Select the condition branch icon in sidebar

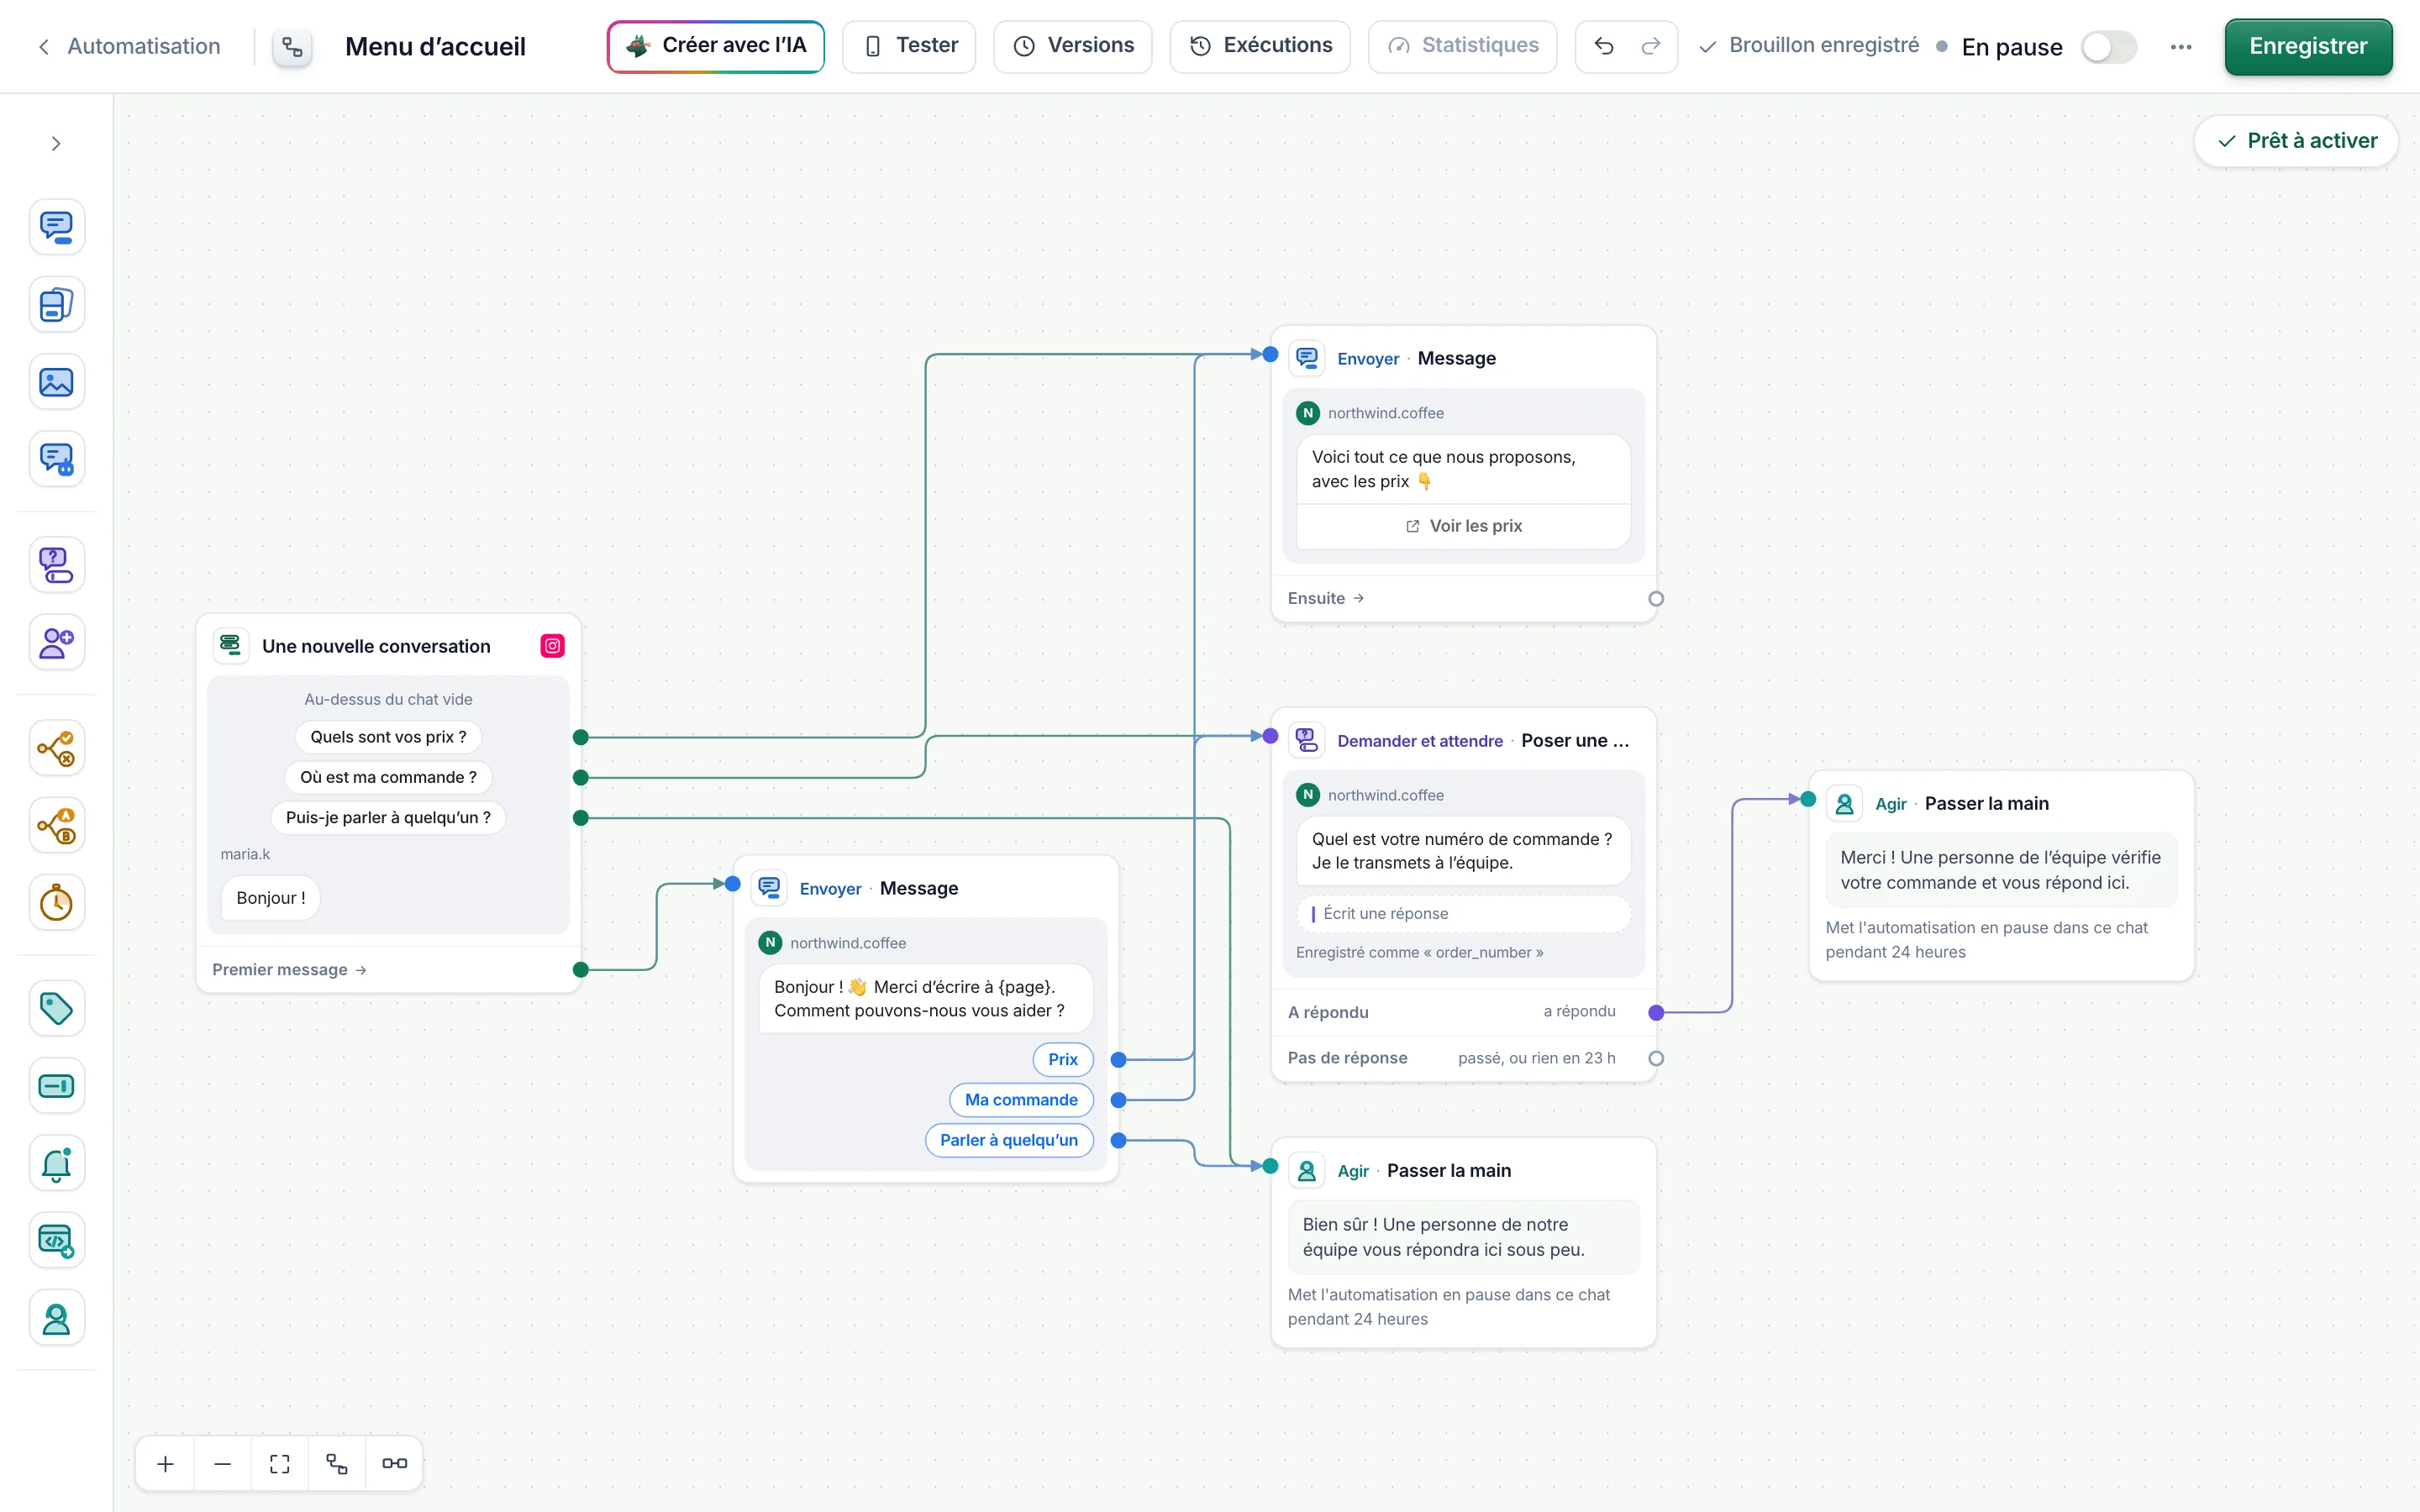56,748
